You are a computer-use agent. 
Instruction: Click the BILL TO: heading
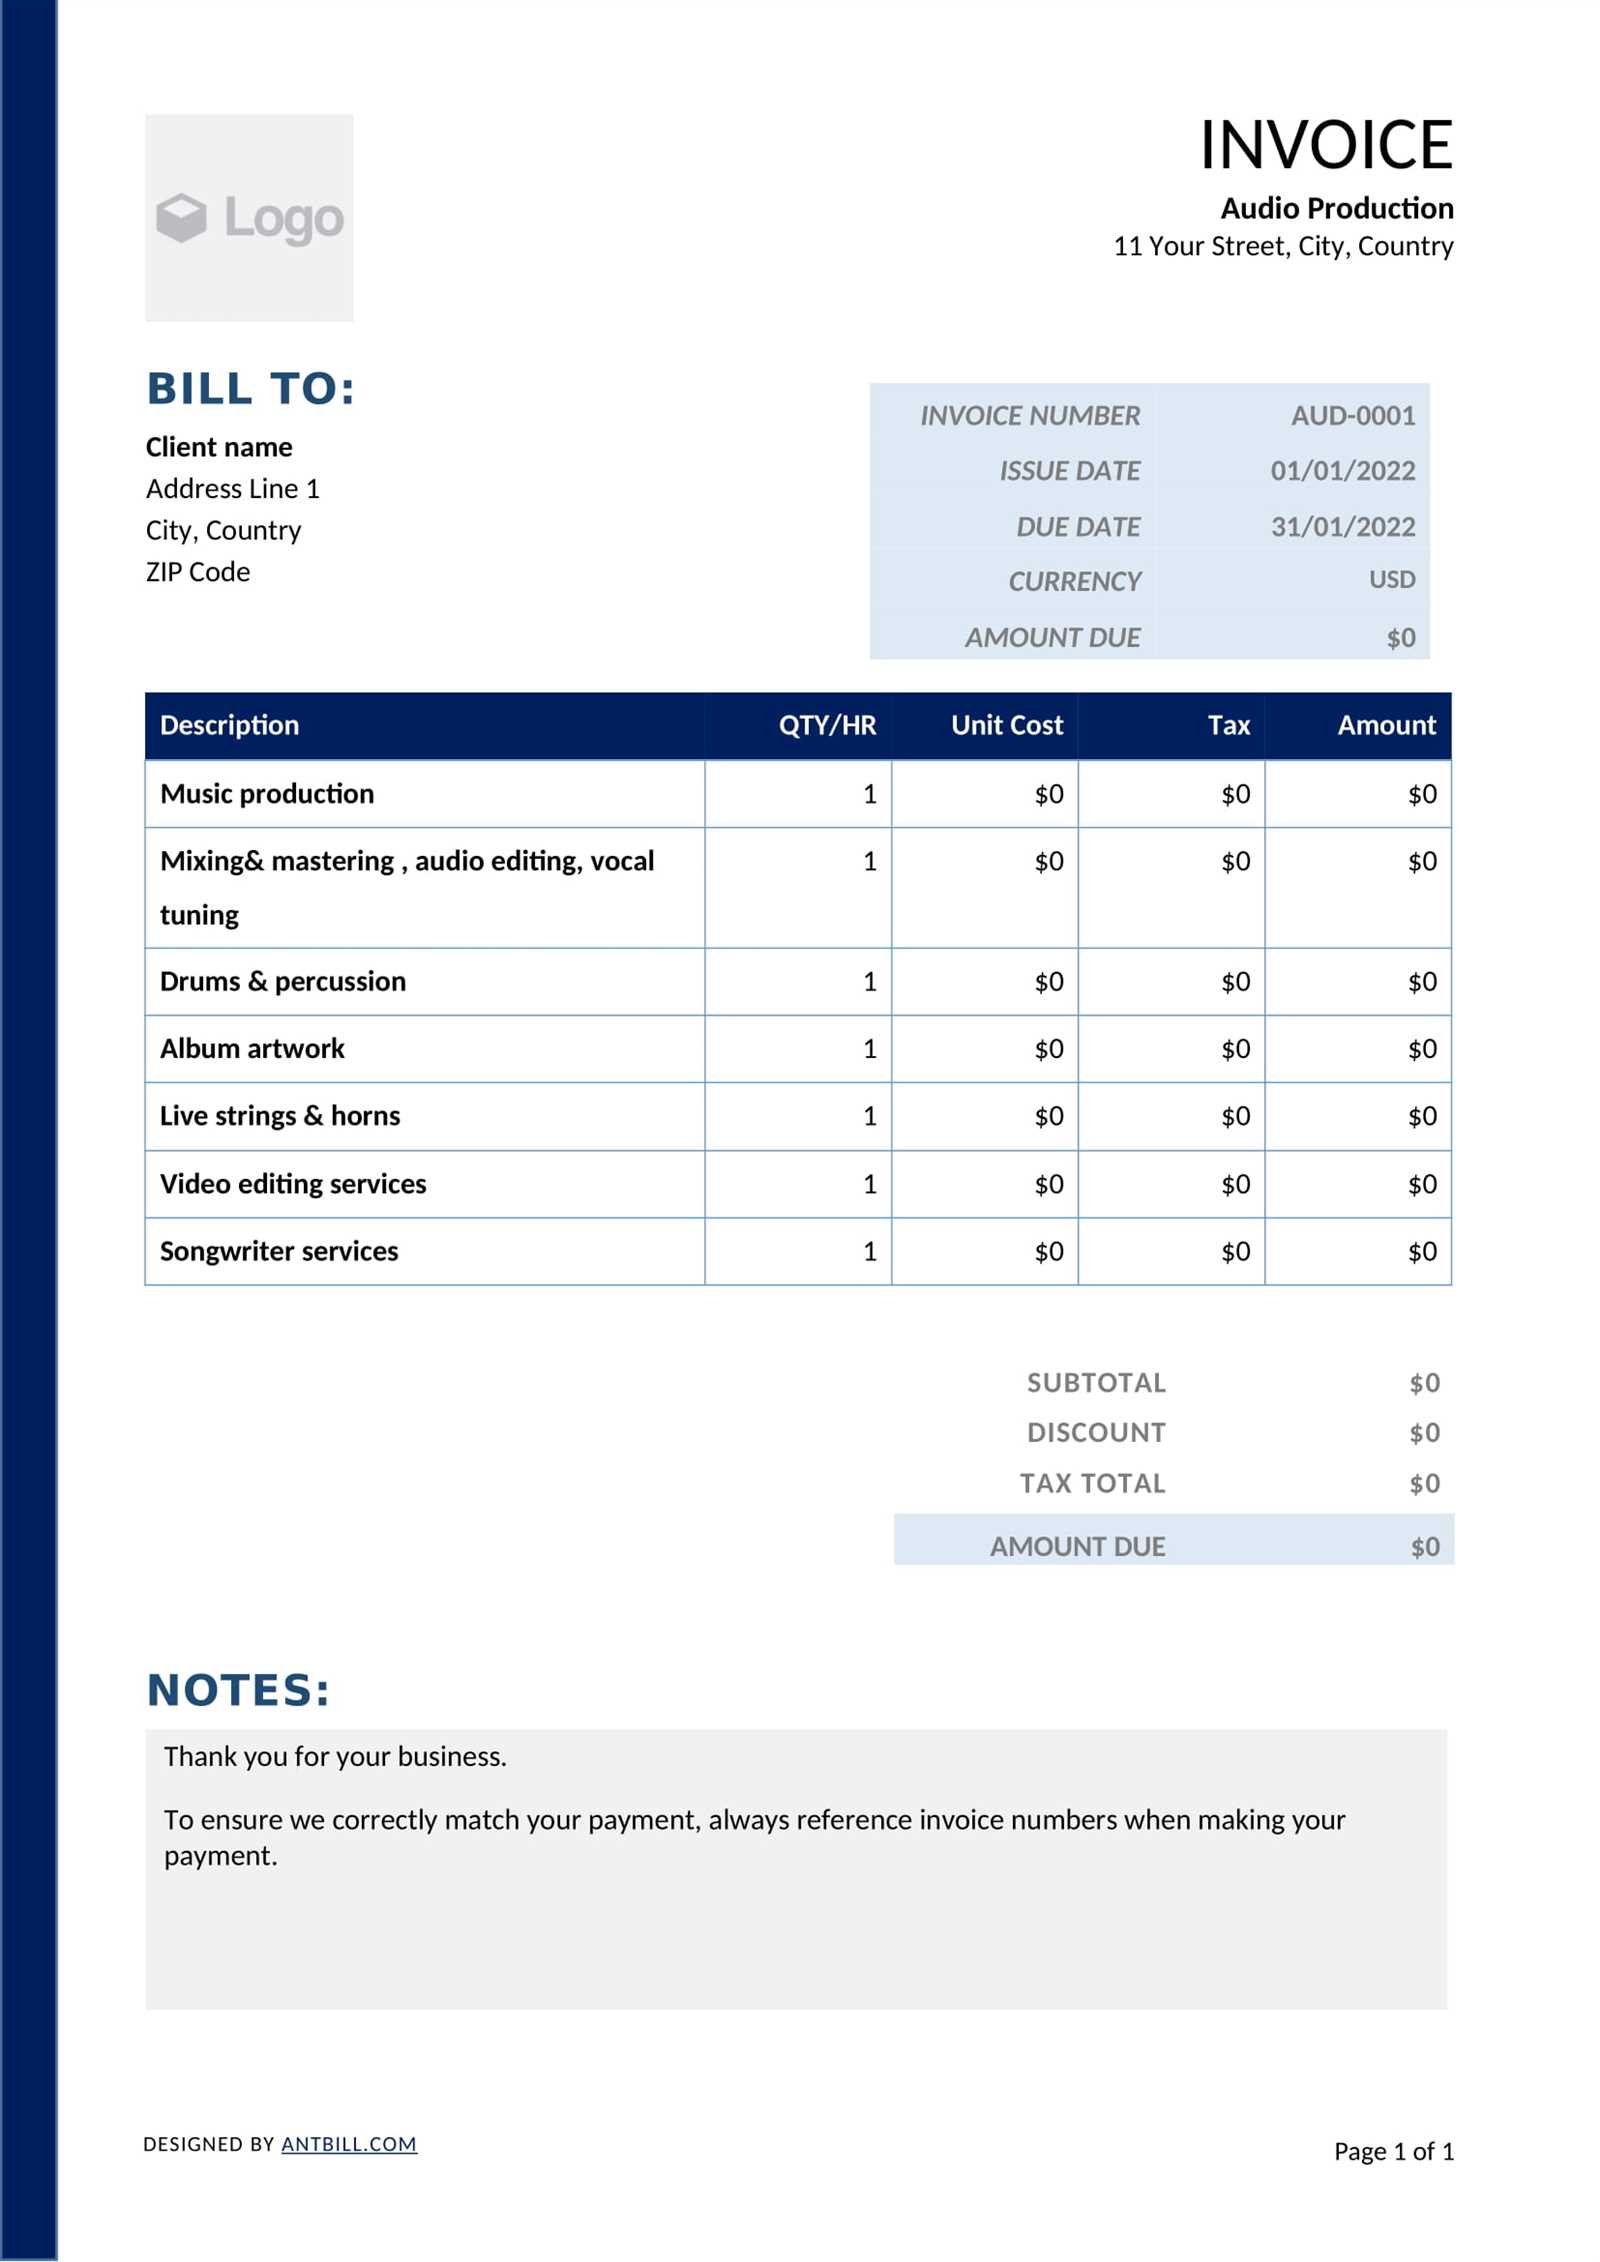[251, 389]
